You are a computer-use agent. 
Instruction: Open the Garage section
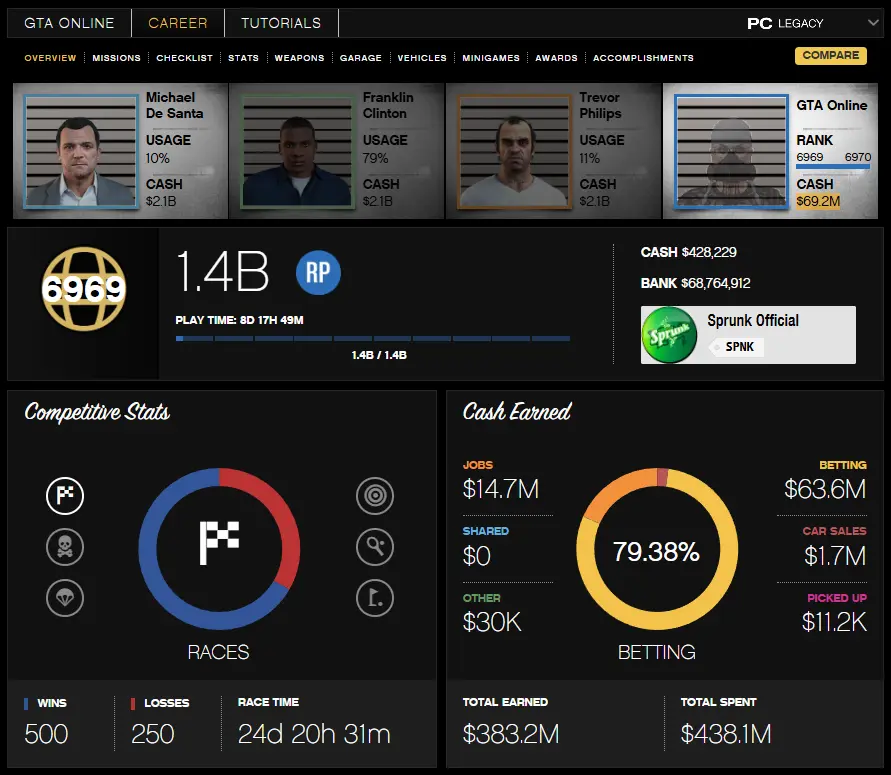361,58
